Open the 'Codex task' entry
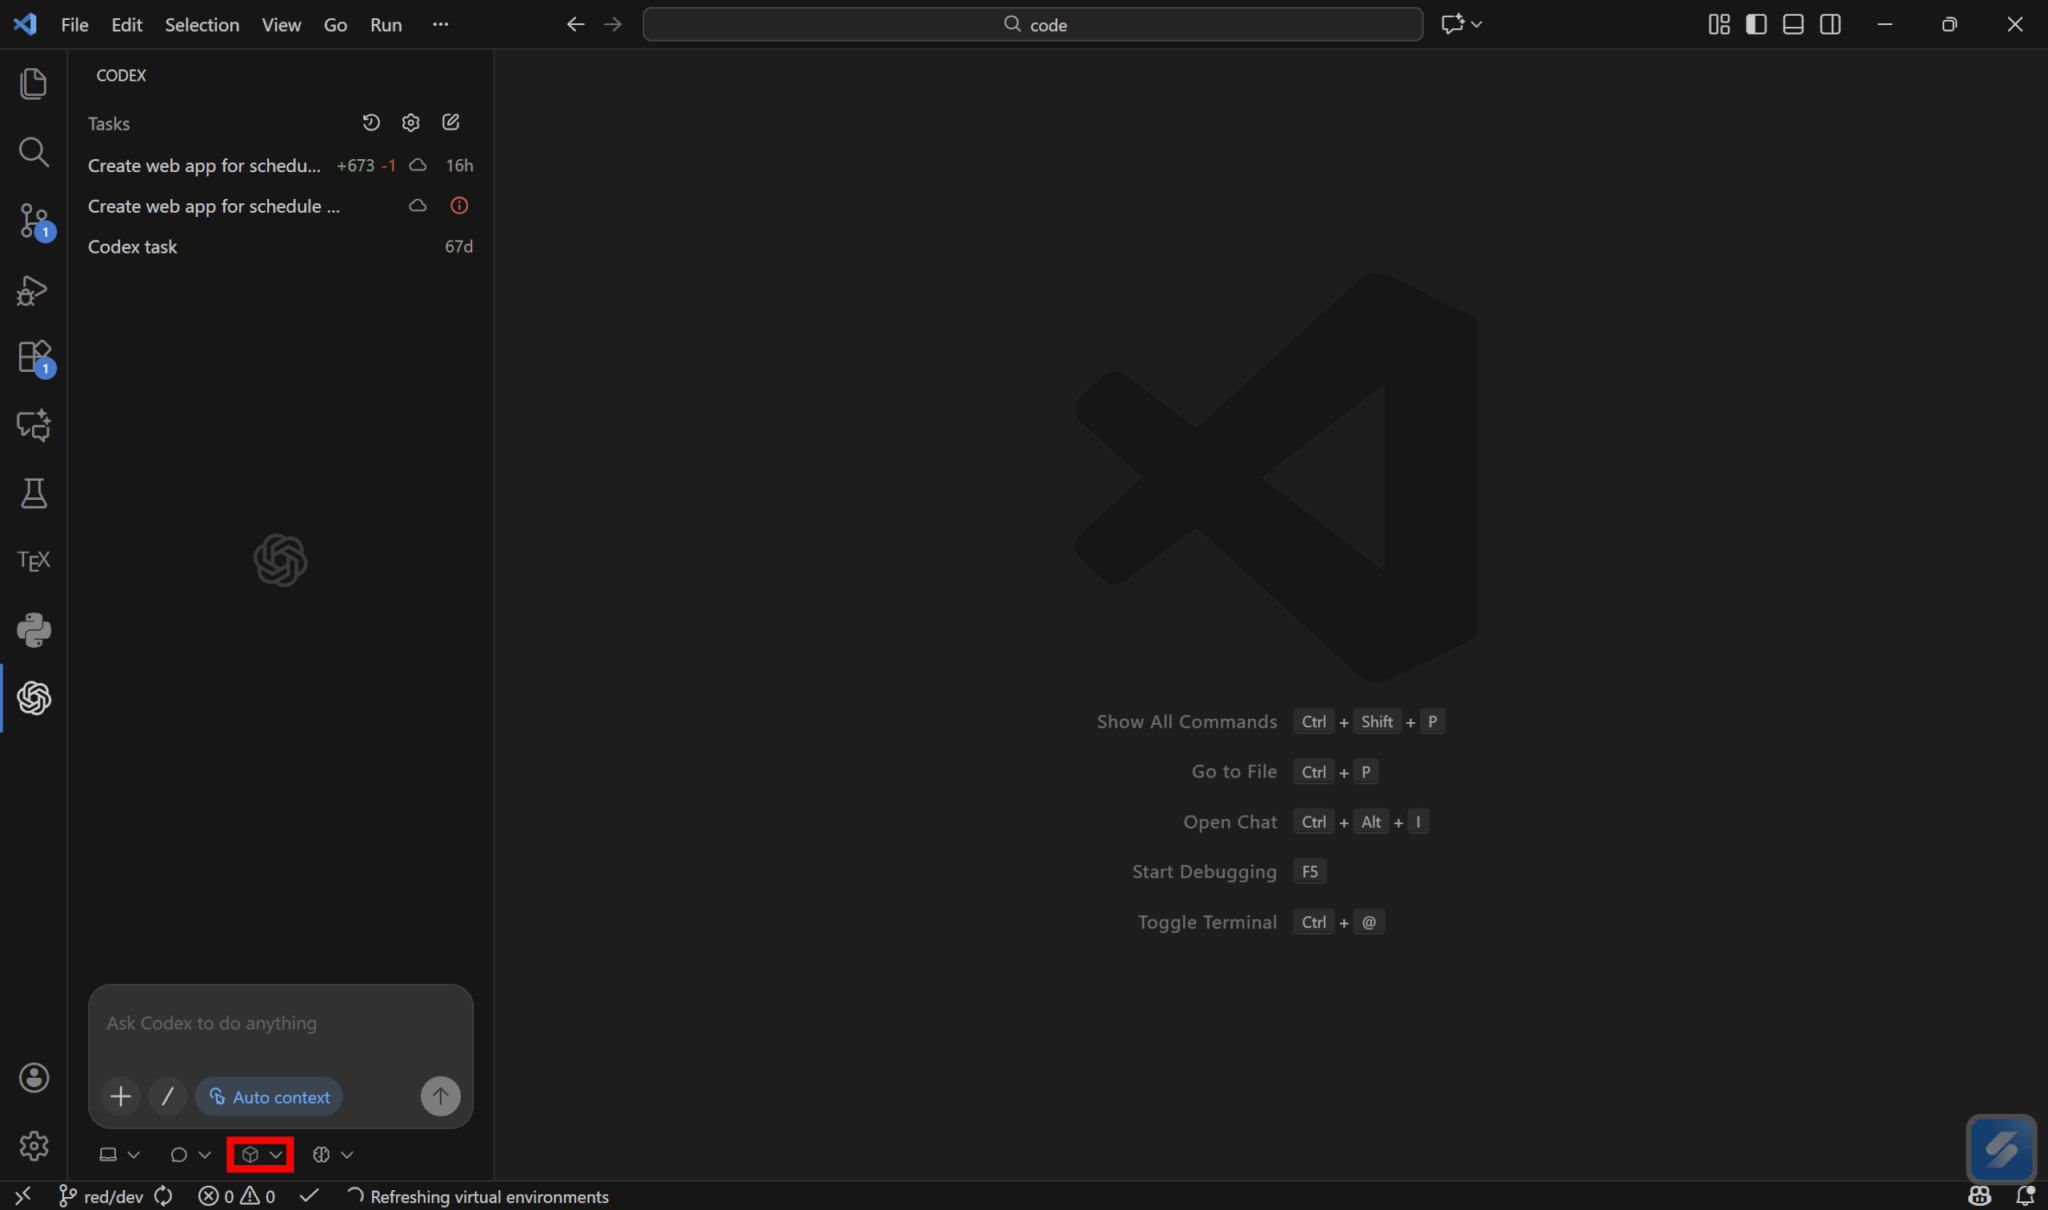 tap(133, 247)
